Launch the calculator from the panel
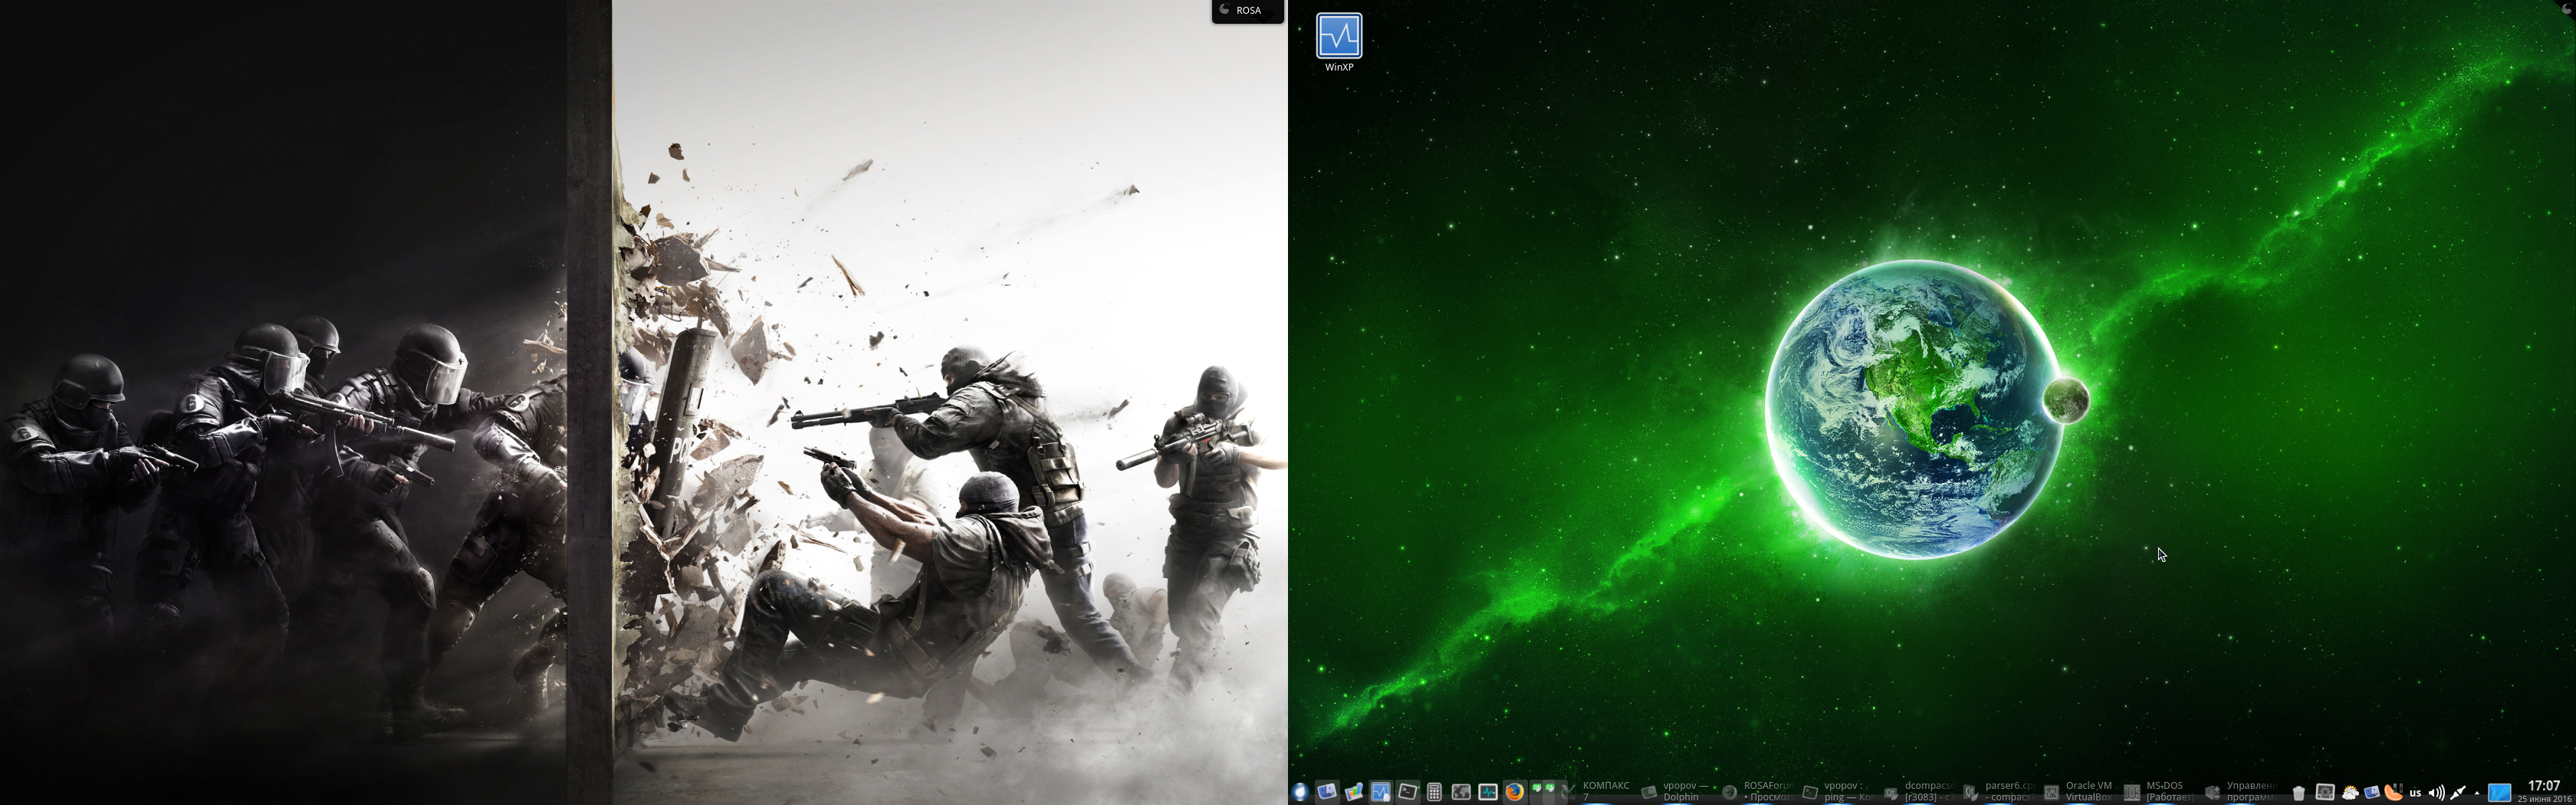 click(x=1434, y=792)
